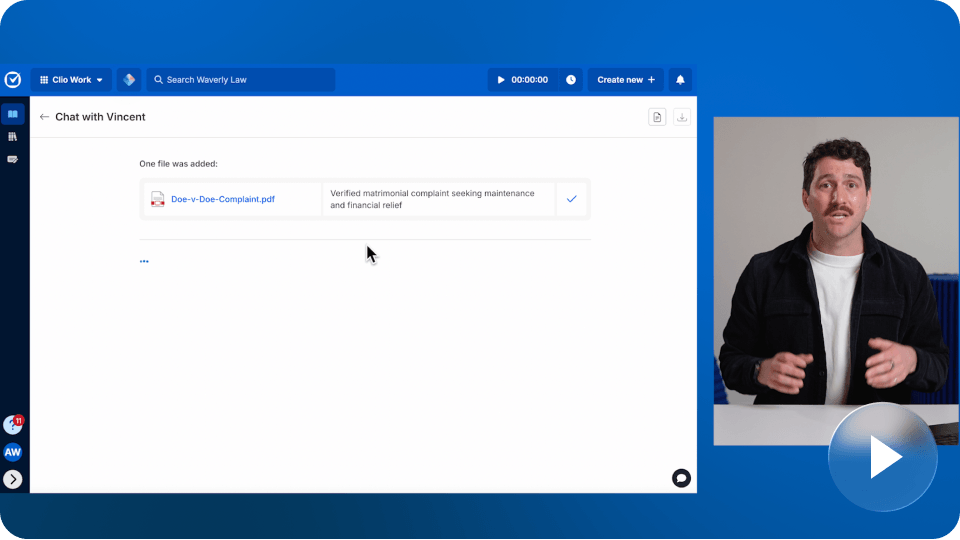Viewport: 960px width, 540px height.
Task: Open the library books icon in sidebar
Action: click(13, 137)
